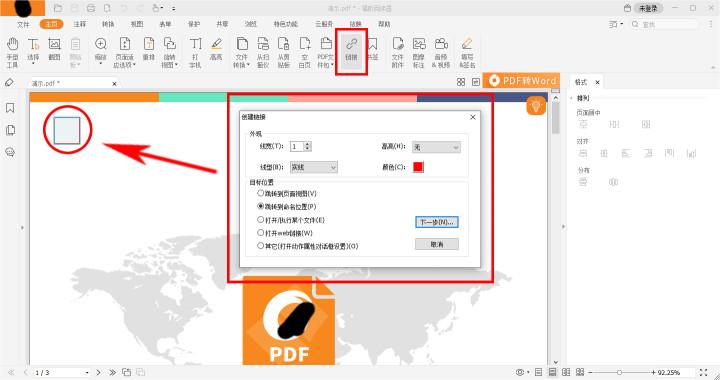Open the line style (线型) dropdown
The width and height of the screenshot is (720, 380).
[314, 168]
